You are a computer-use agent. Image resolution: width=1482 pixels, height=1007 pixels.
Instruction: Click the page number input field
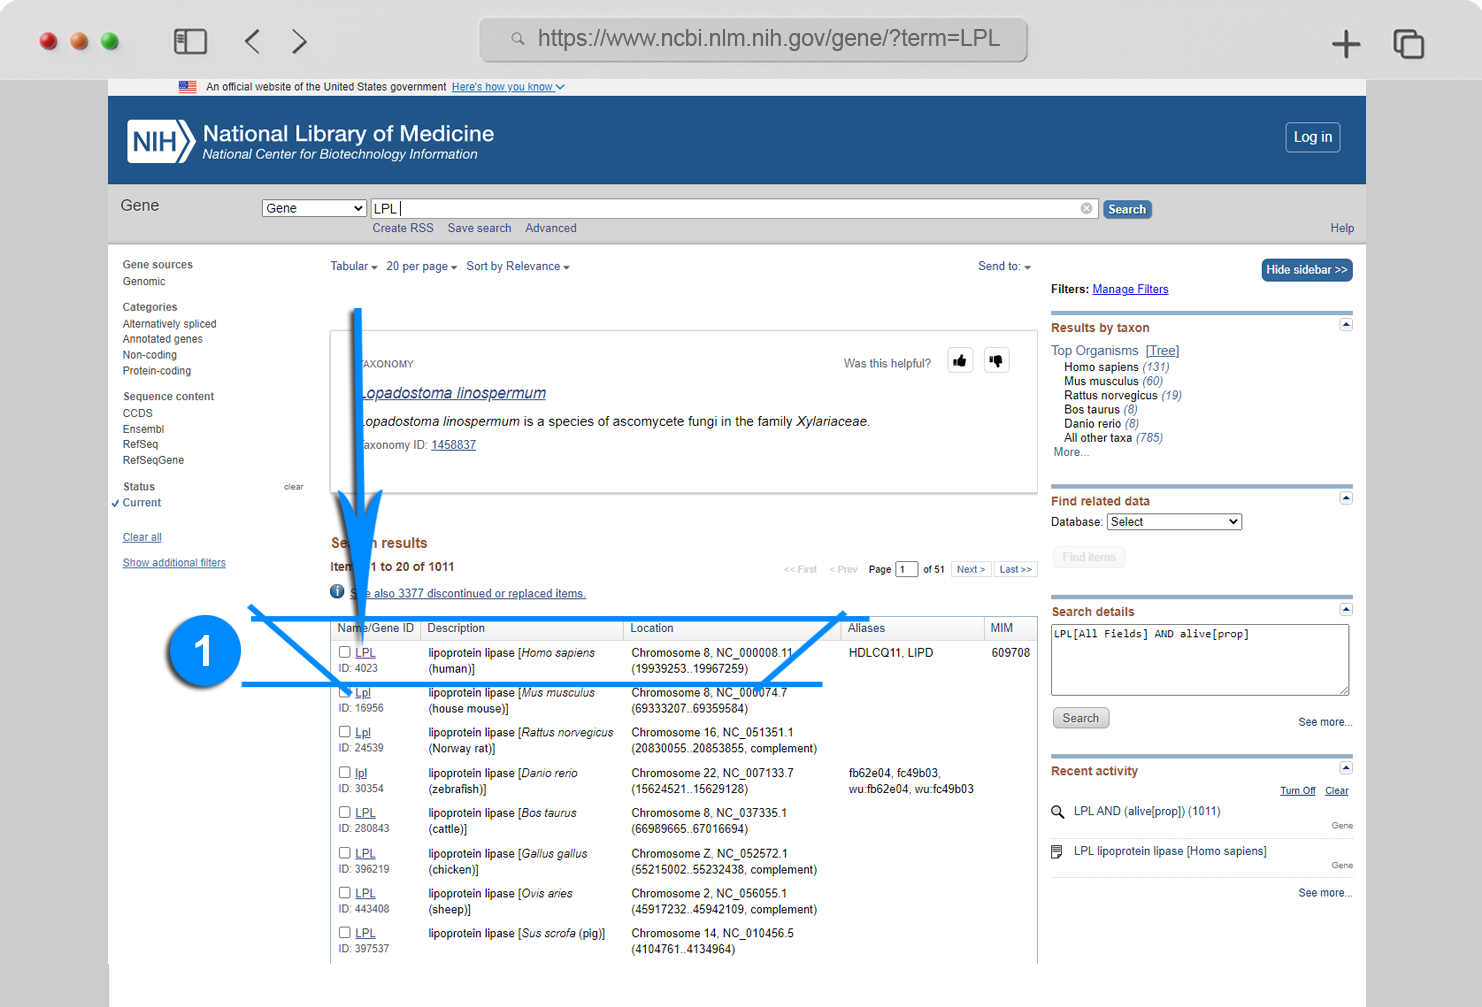pyautogui.click(x=906, y=569)
